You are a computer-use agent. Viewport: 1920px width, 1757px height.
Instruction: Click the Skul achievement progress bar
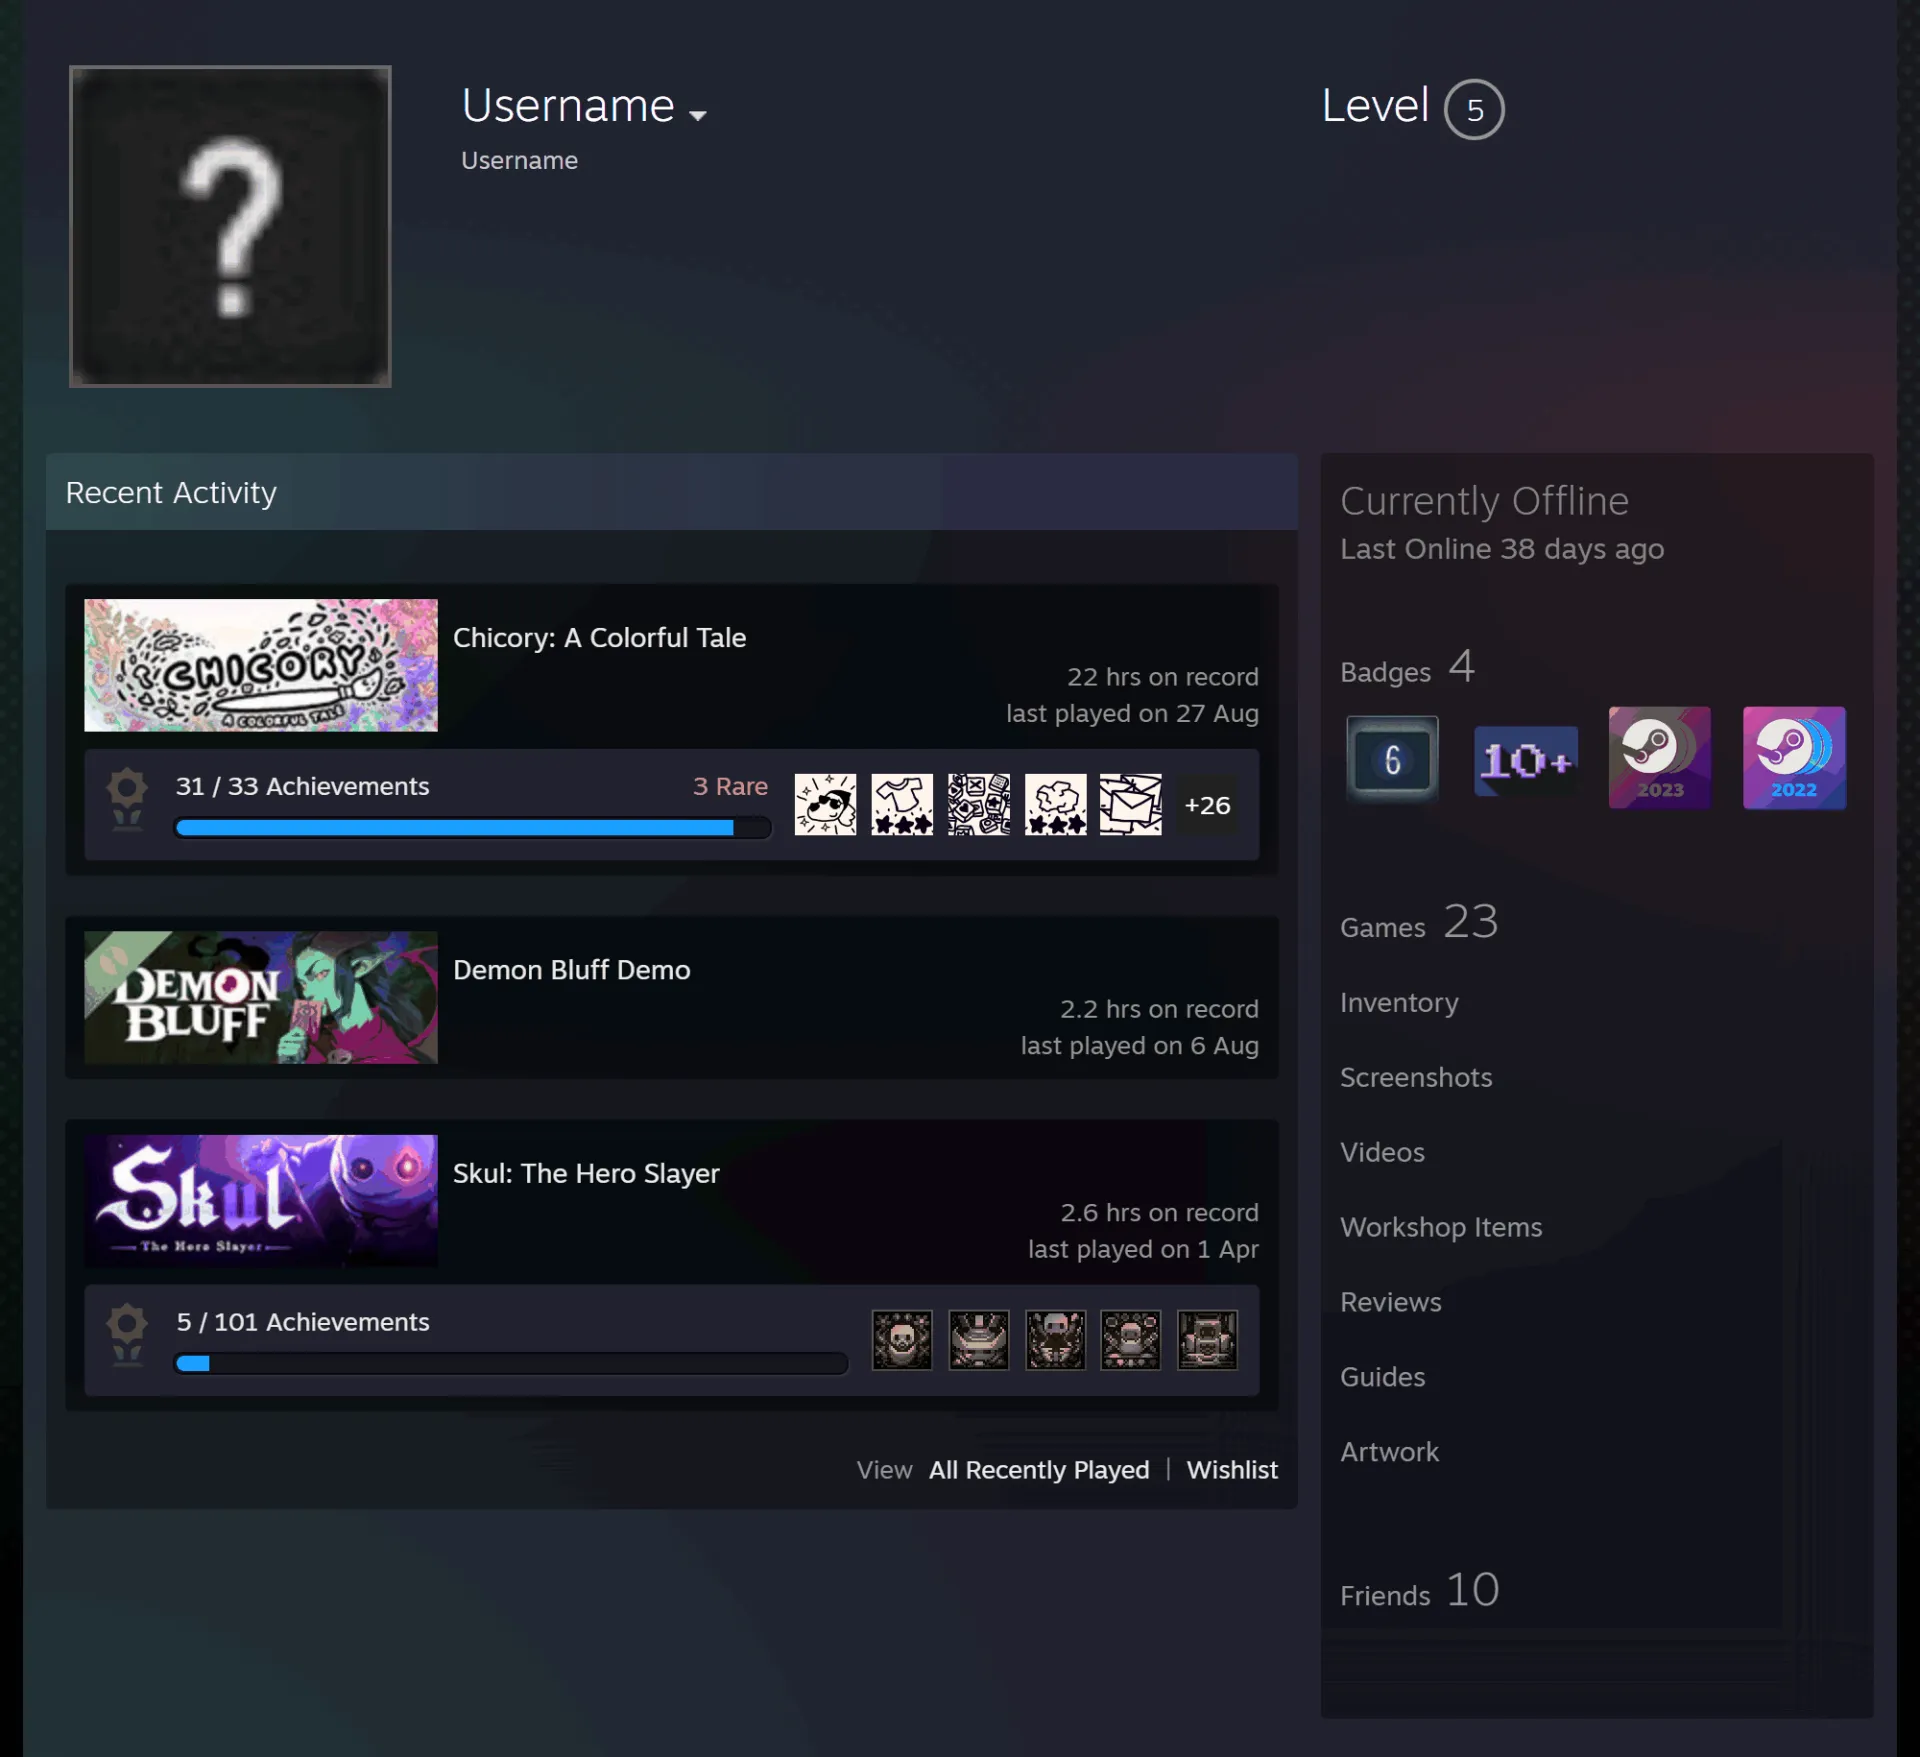coord(511,1363)
